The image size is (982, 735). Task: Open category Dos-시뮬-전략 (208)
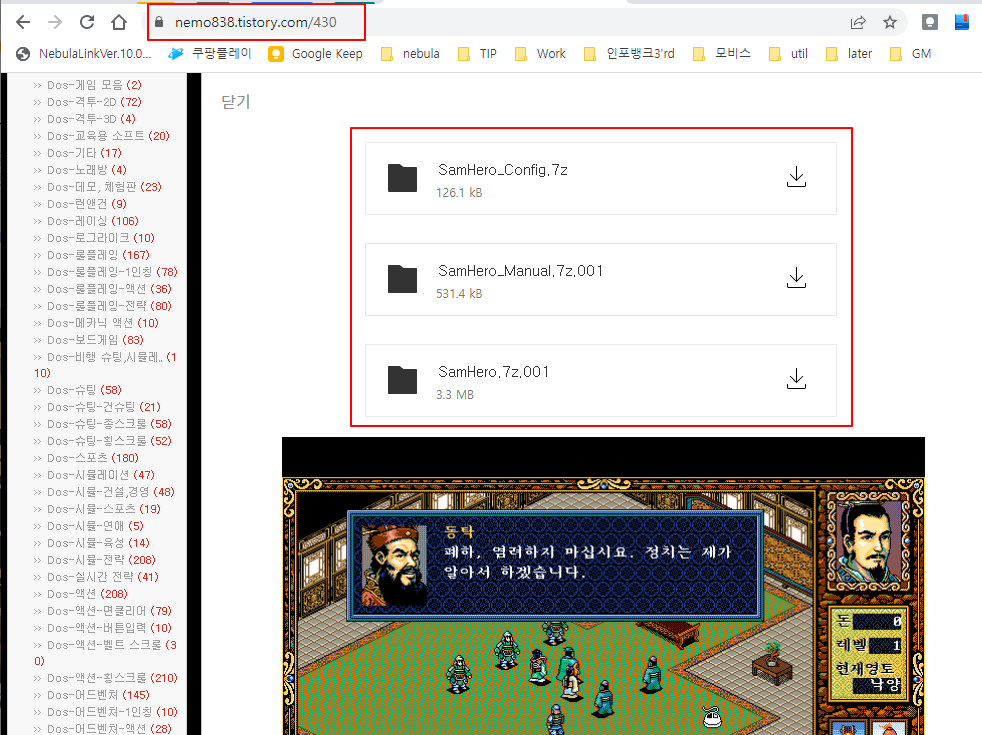(101, 560)
